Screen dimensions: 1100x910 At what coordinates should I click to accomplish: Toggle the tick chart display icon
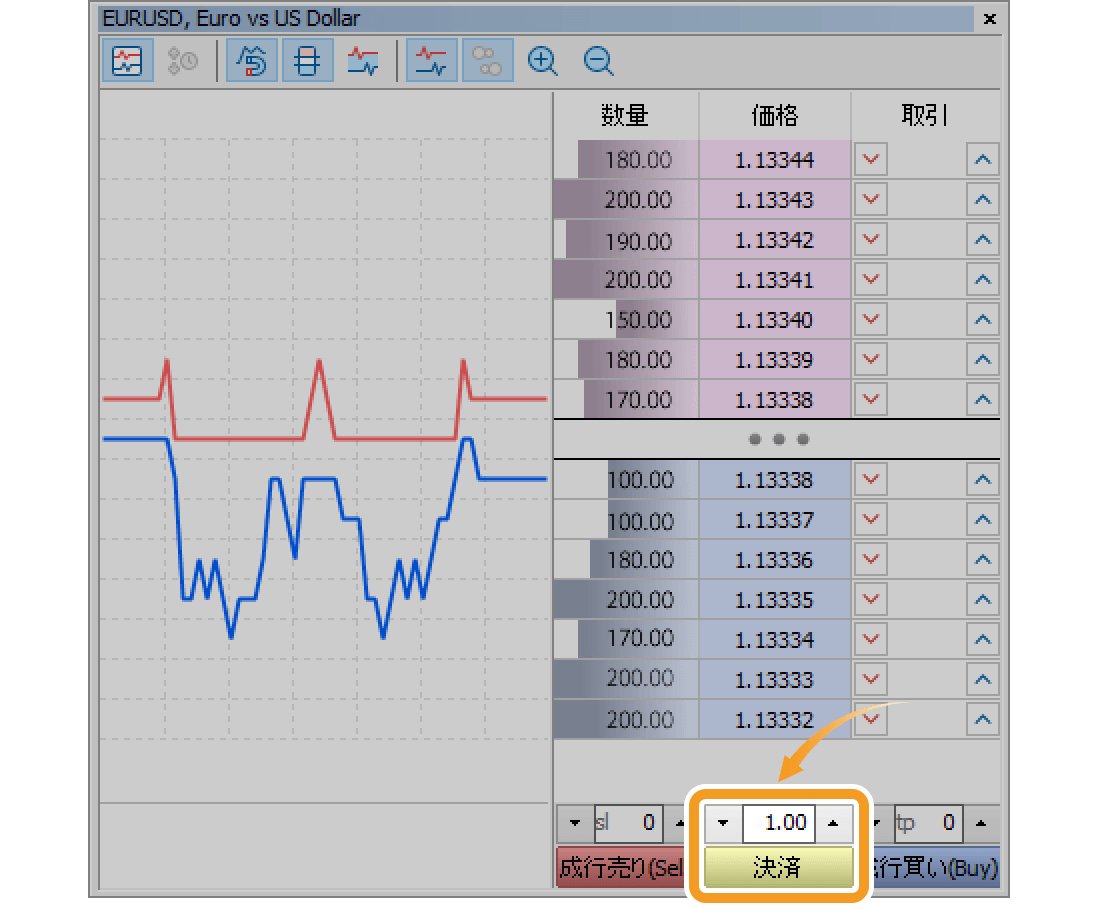pos(127,61)
